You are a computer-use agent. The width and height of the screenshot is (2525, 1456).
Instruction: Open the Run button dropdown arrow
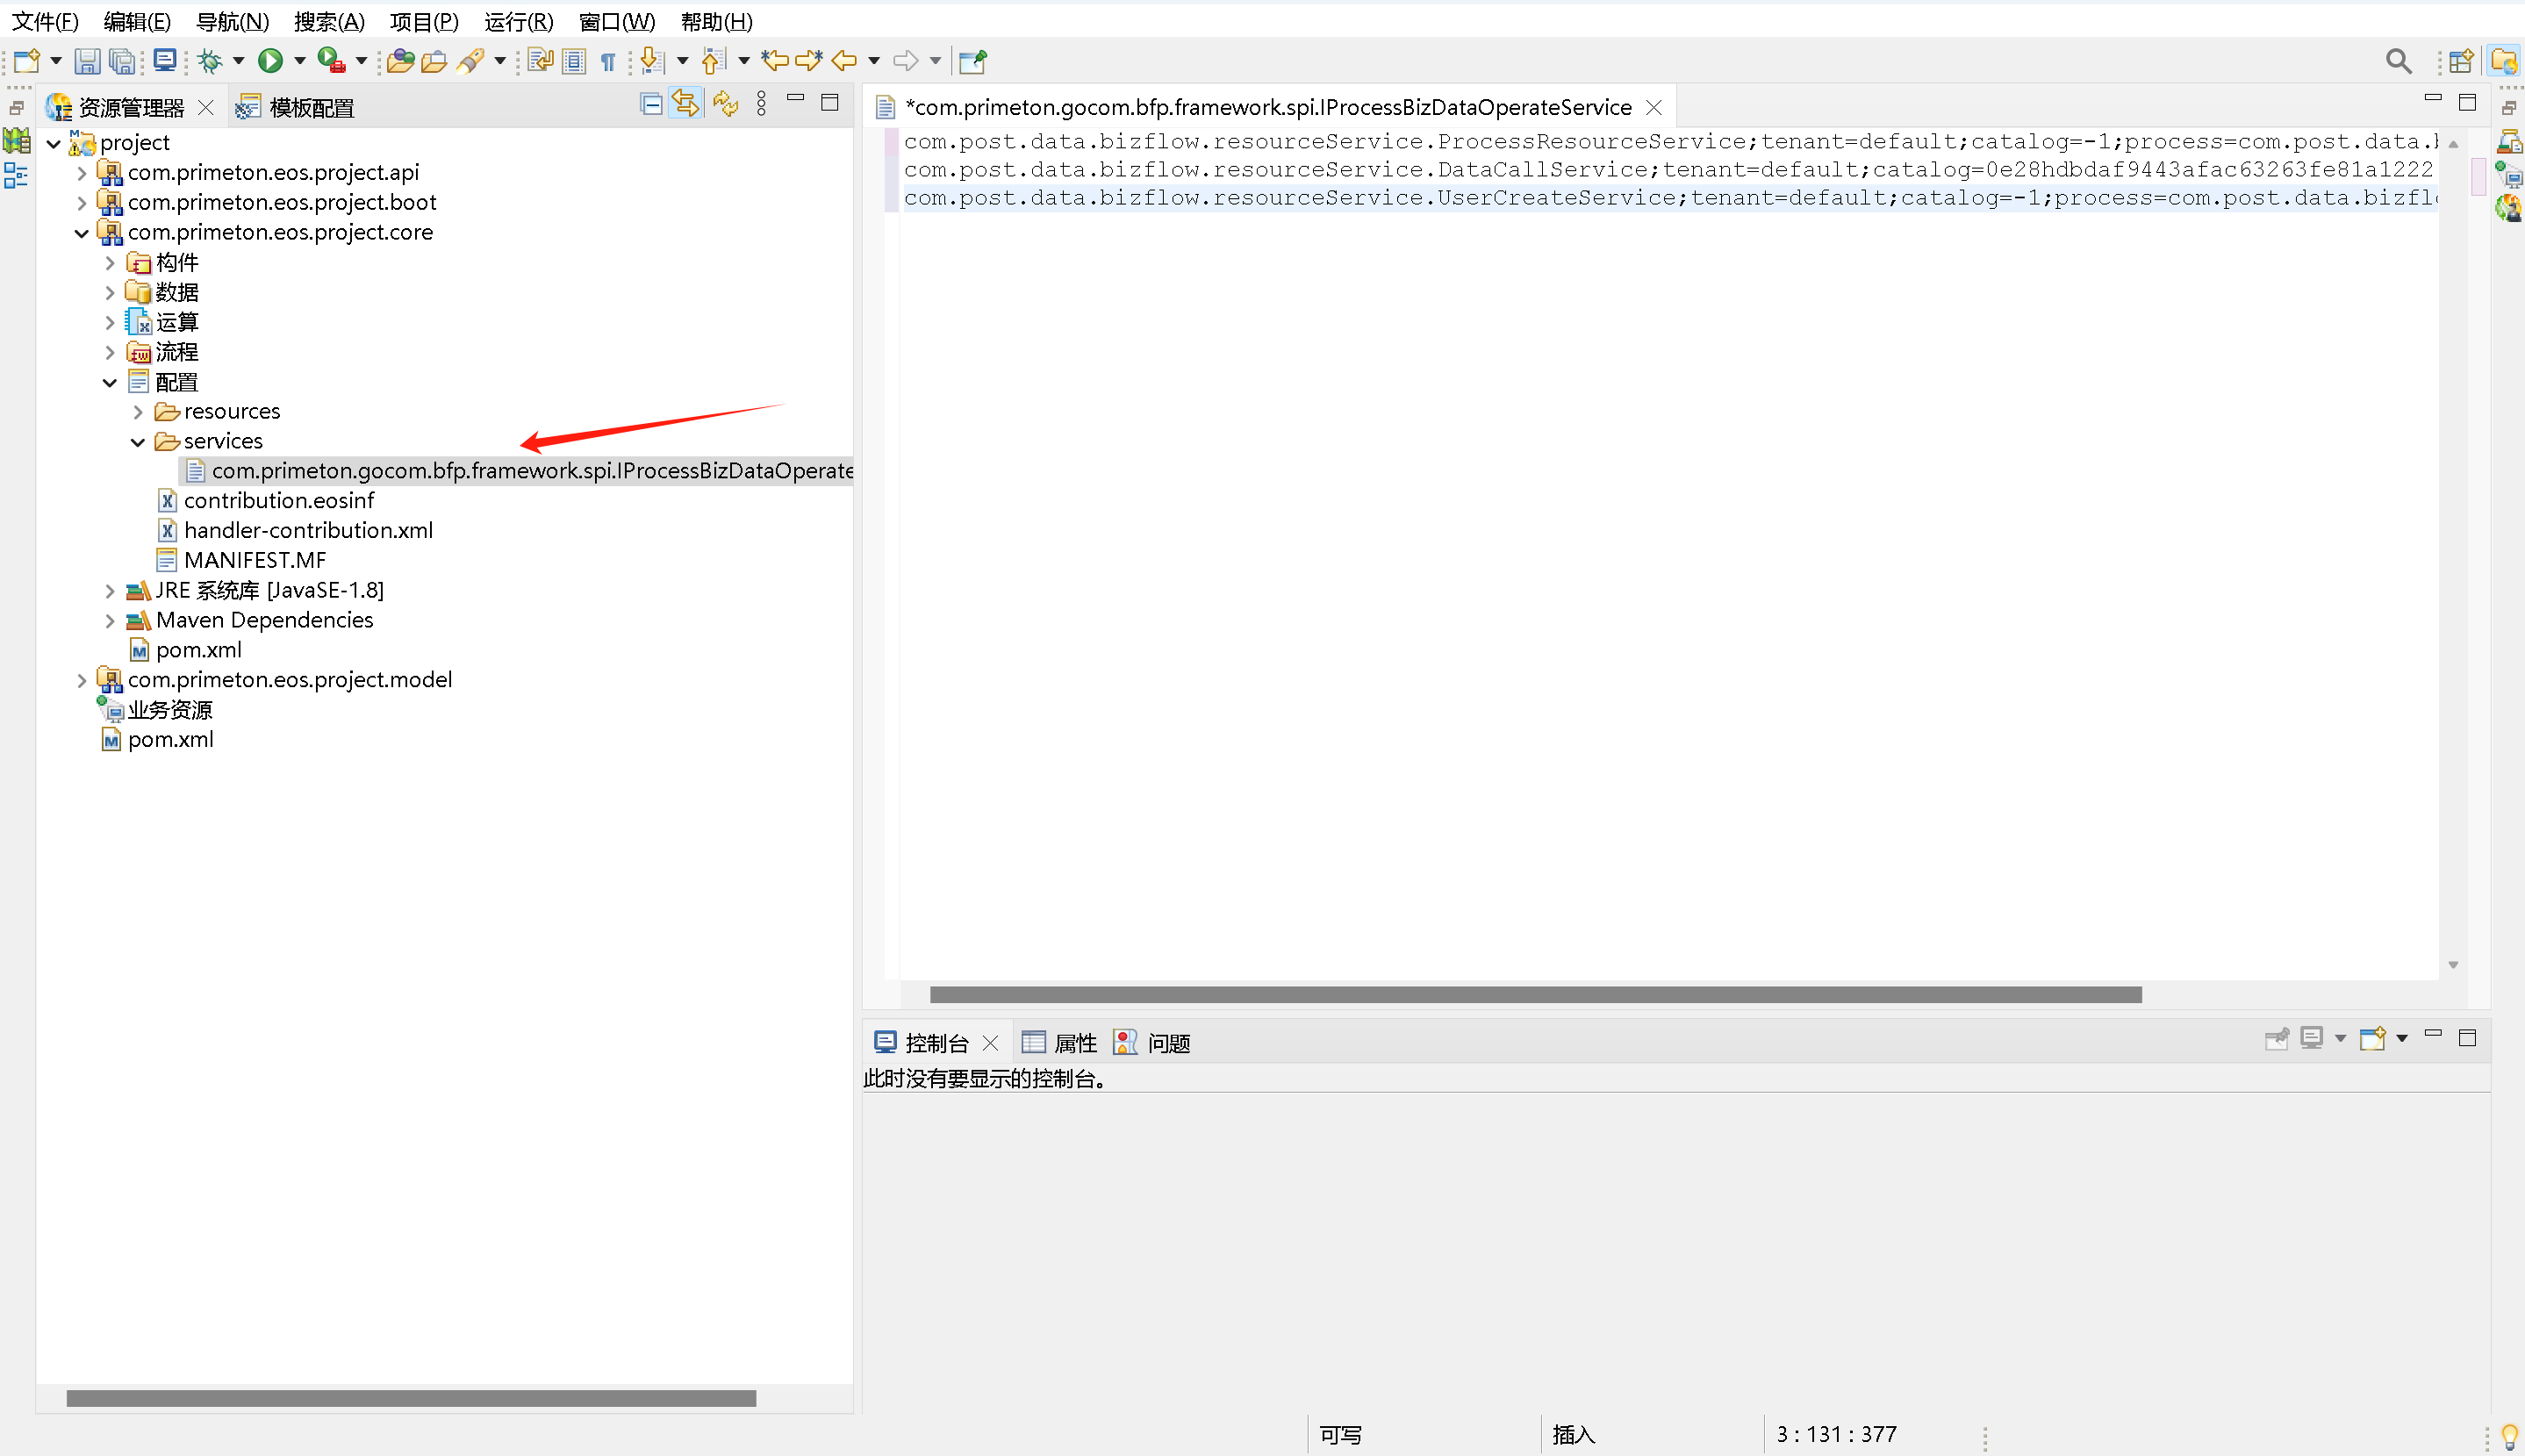(x=299, y=61)
